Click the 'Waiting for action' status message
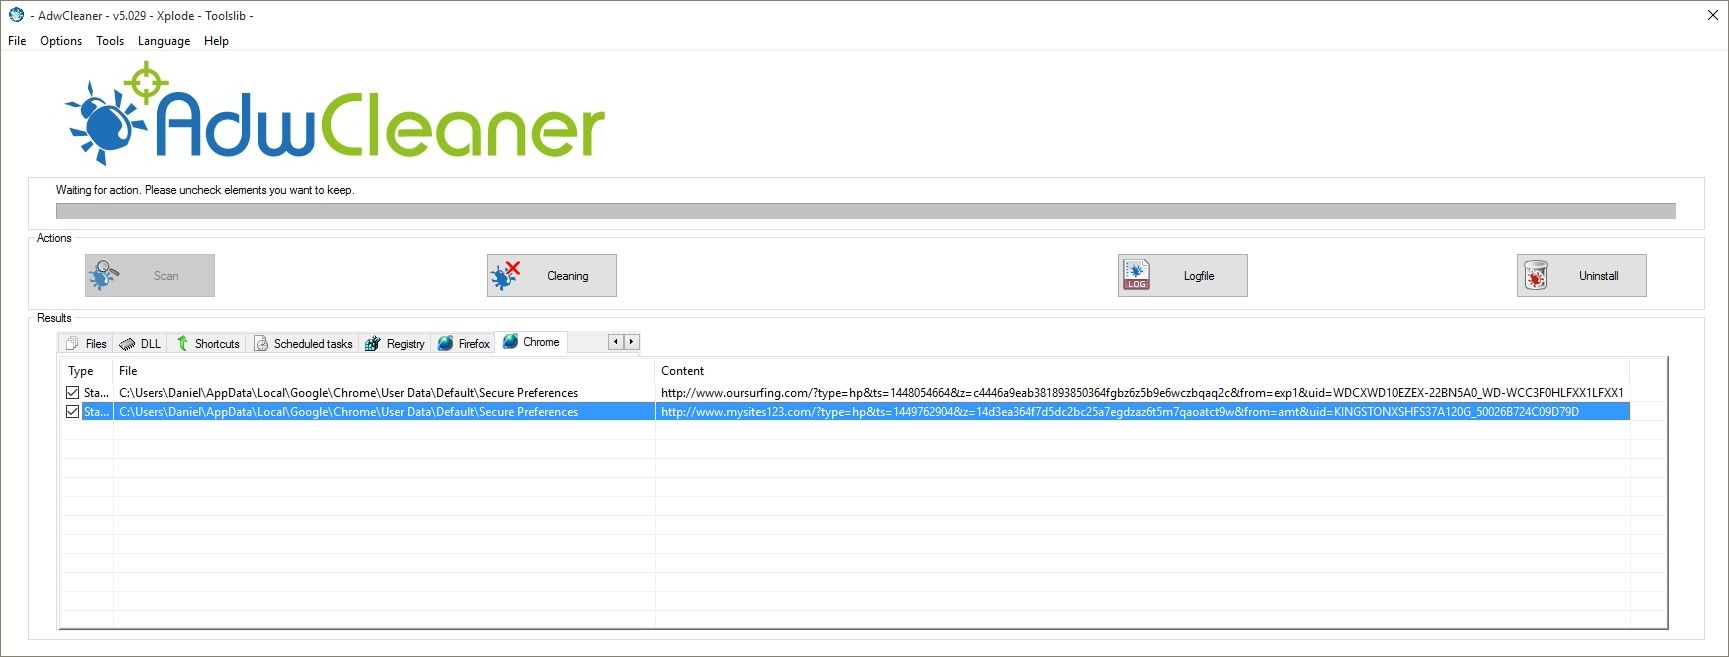 [205, 190]
